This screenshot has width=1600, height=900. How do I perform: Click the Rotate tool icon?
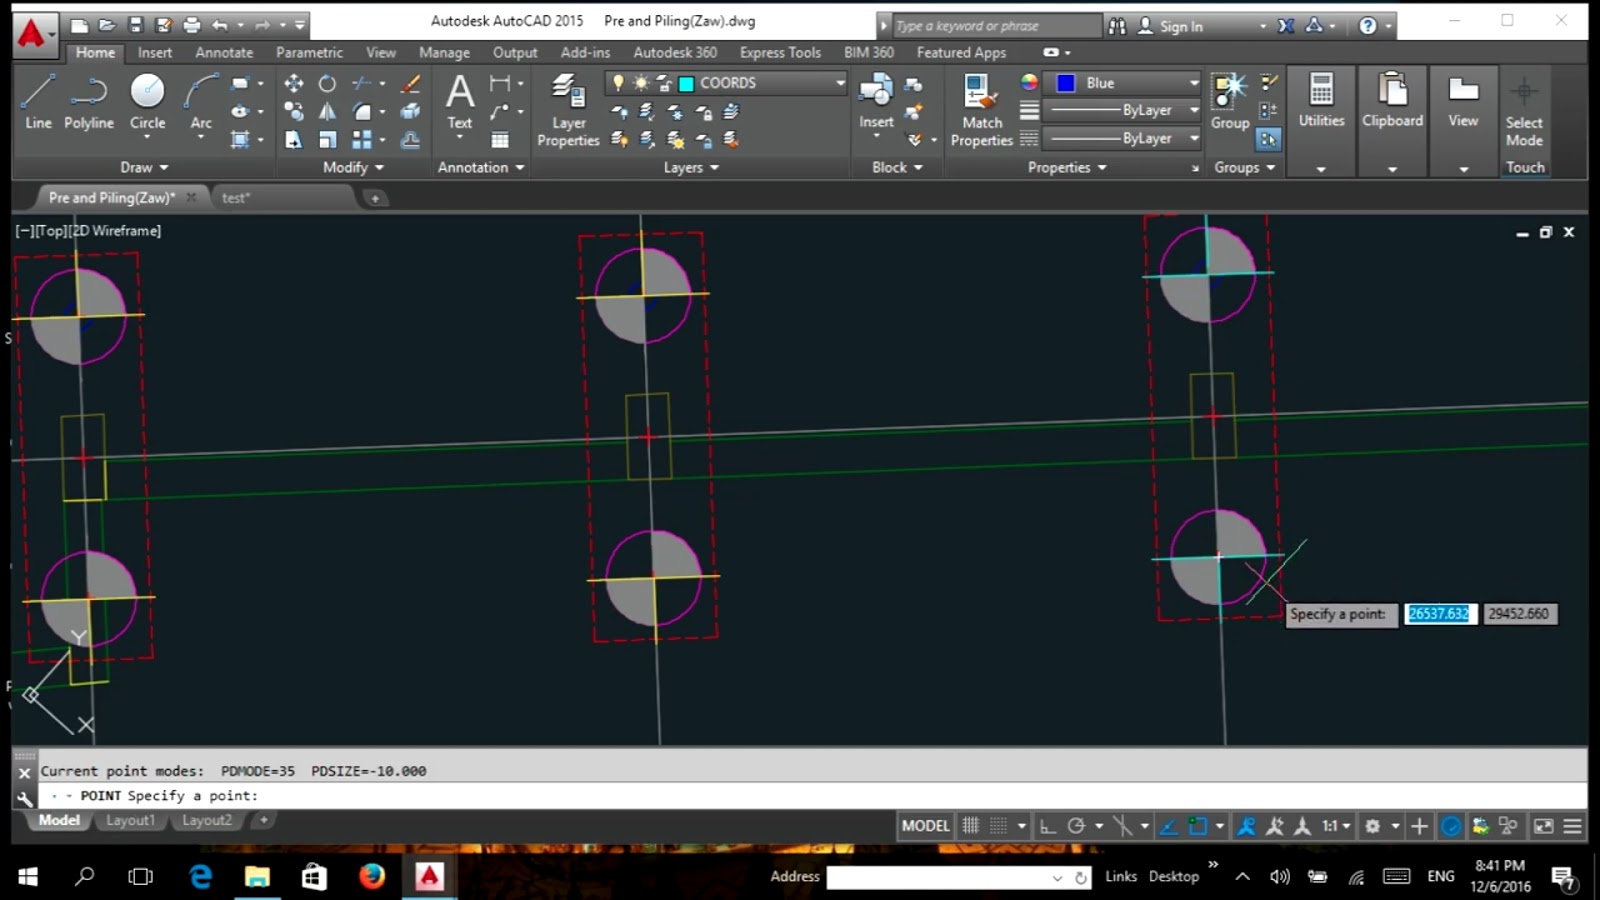327,84
